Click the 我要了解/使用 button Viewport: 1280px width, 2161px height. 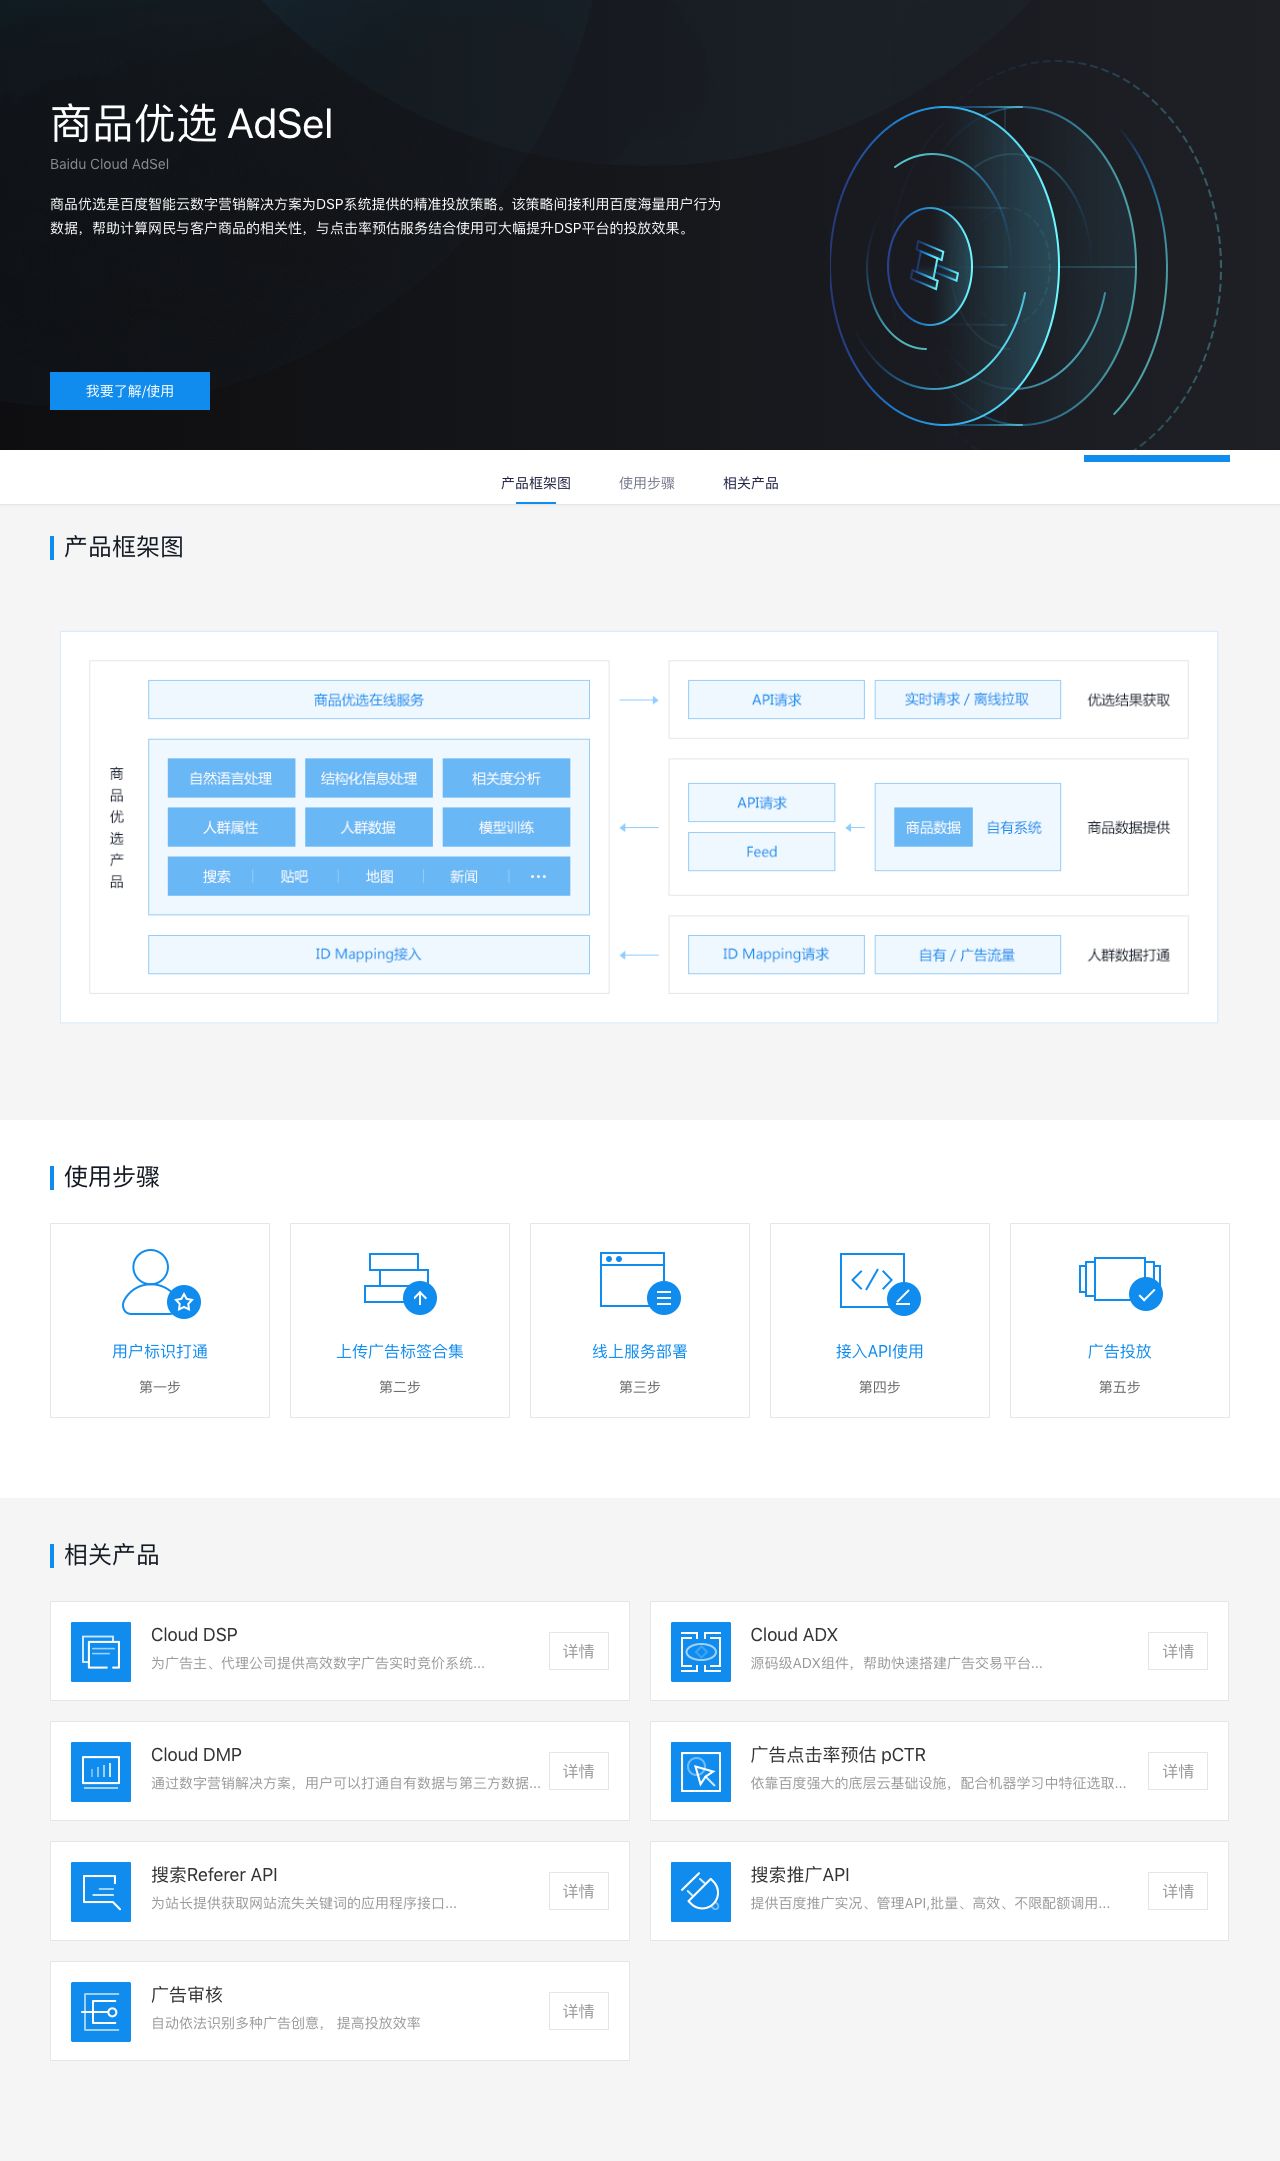click(130, 391)
